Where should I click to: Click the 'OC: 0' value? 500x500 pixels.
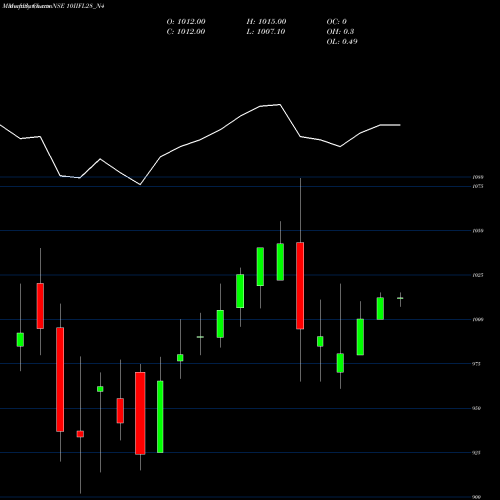pos(337,22)
